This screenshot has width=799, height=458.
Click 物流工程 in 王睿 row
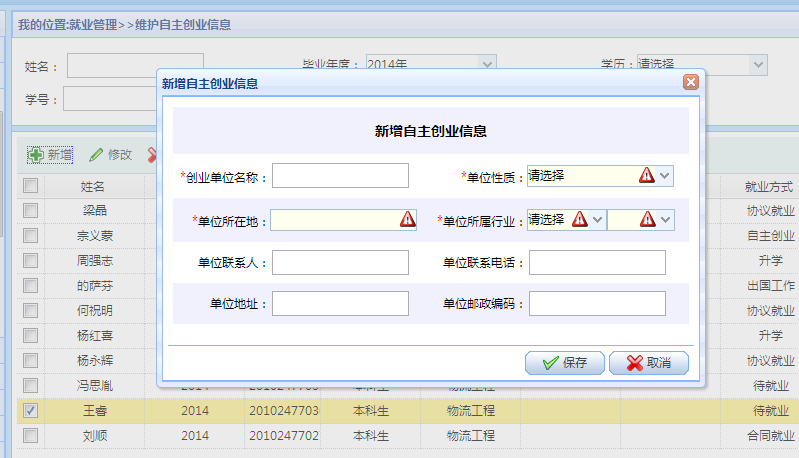coord(471,411)
